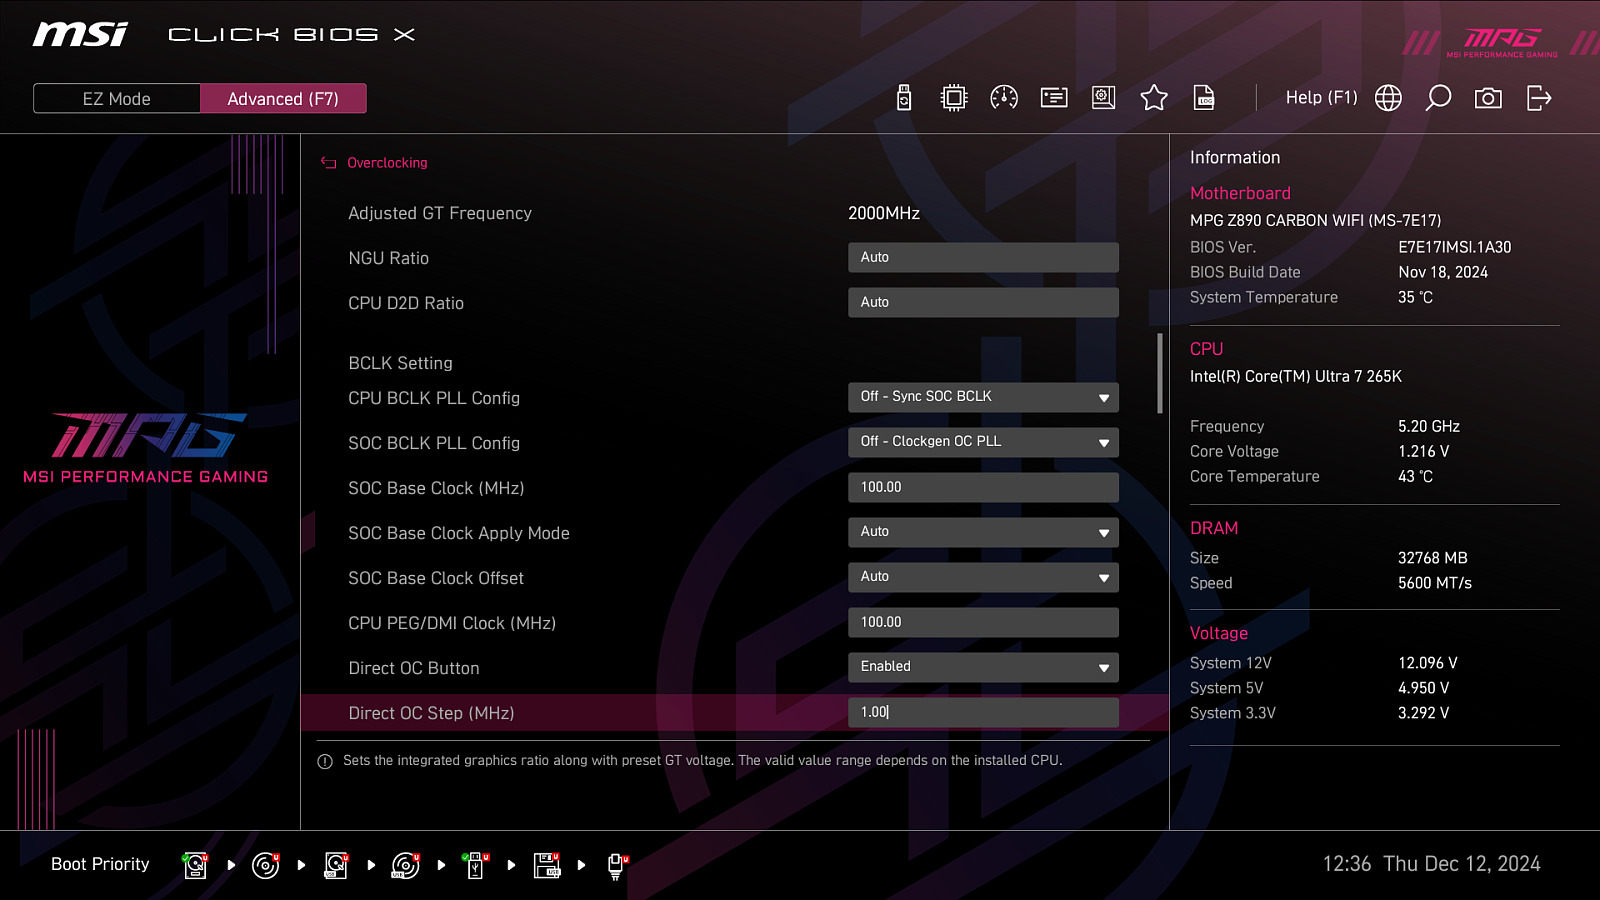Select the NGU Ratio label
Viewport: 1600px width, 900px height.
pos(388,258)
